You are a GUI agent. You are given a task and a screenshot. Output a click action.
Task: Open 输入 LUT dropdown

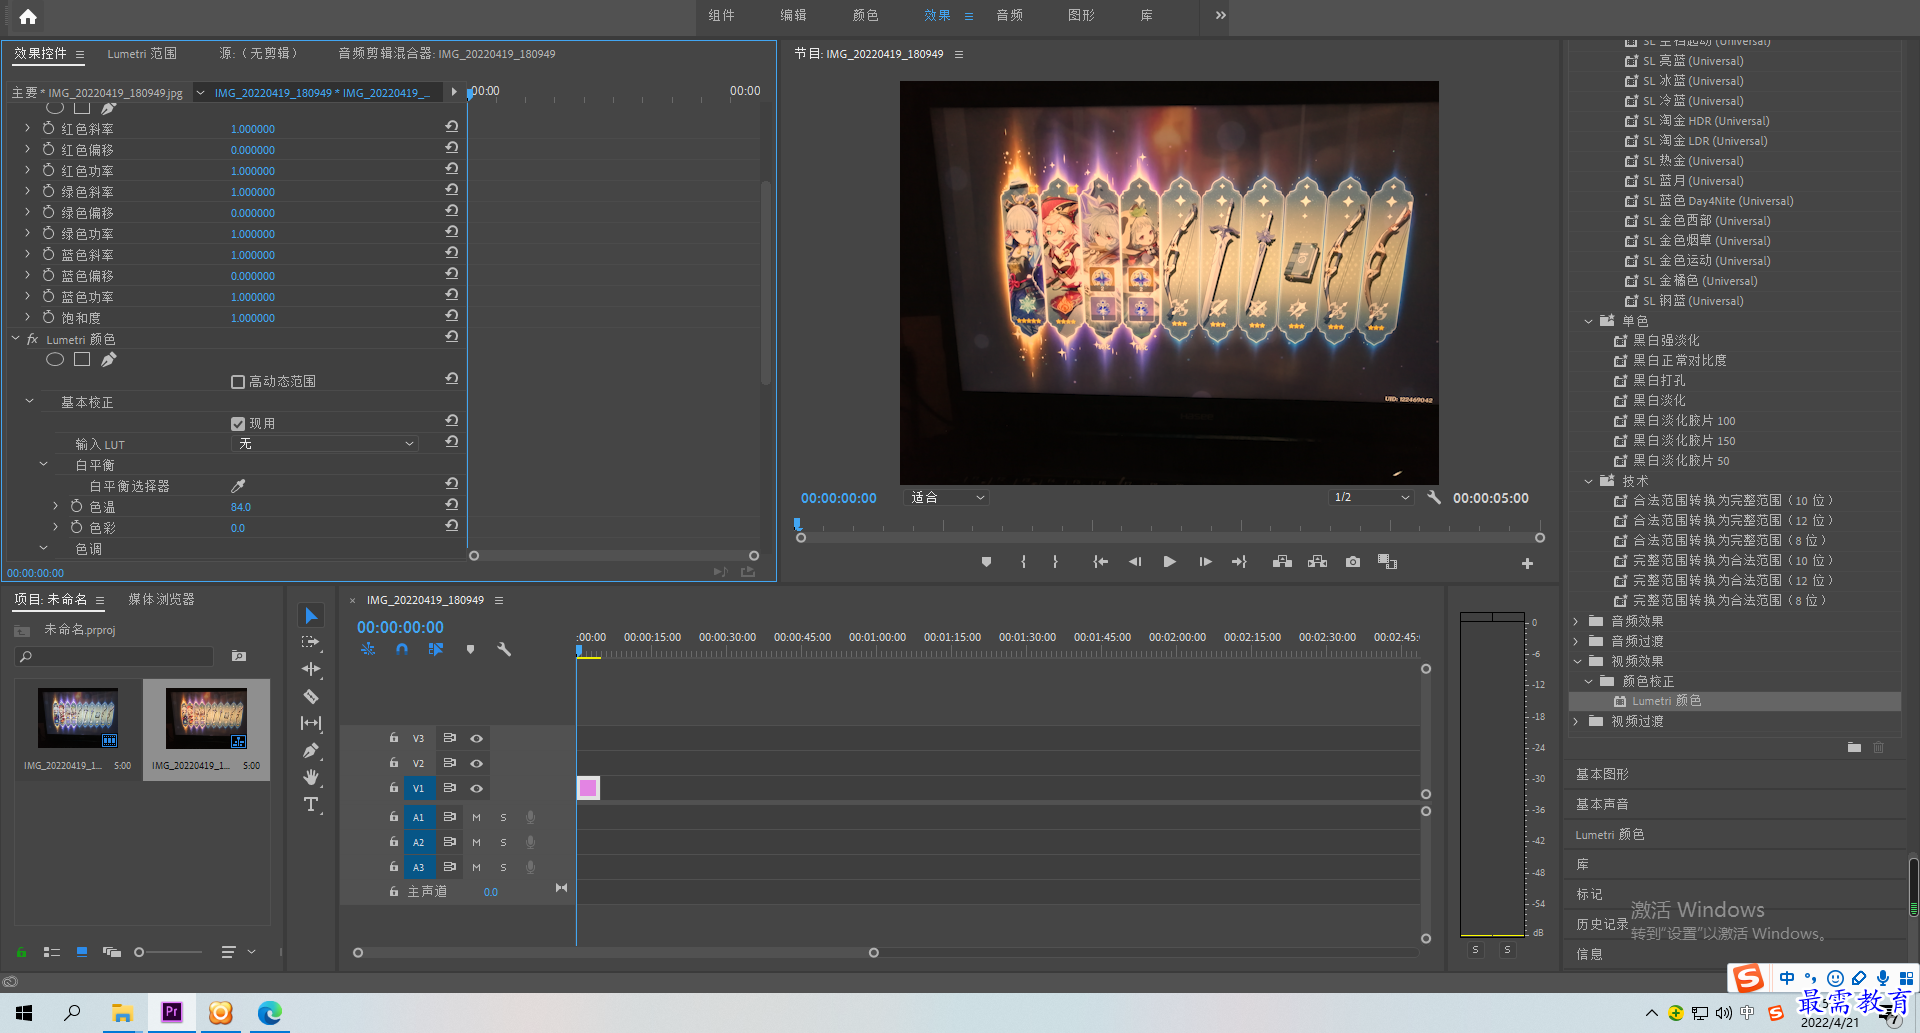click(x=324, y=444)
